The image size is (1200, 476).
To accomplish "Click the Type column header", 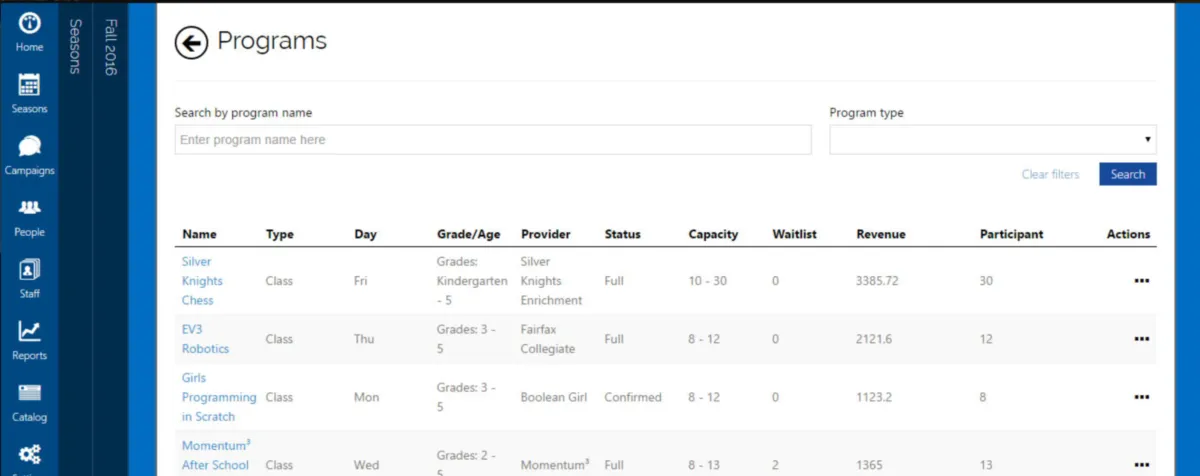I will [x=280, y=234].
